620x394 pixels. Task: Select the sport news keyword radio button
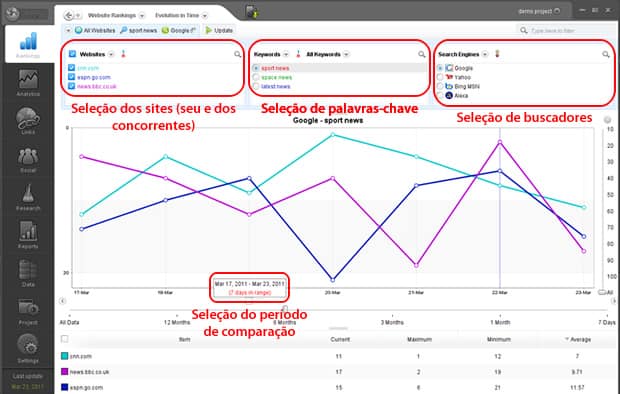(x=256, y=68)
